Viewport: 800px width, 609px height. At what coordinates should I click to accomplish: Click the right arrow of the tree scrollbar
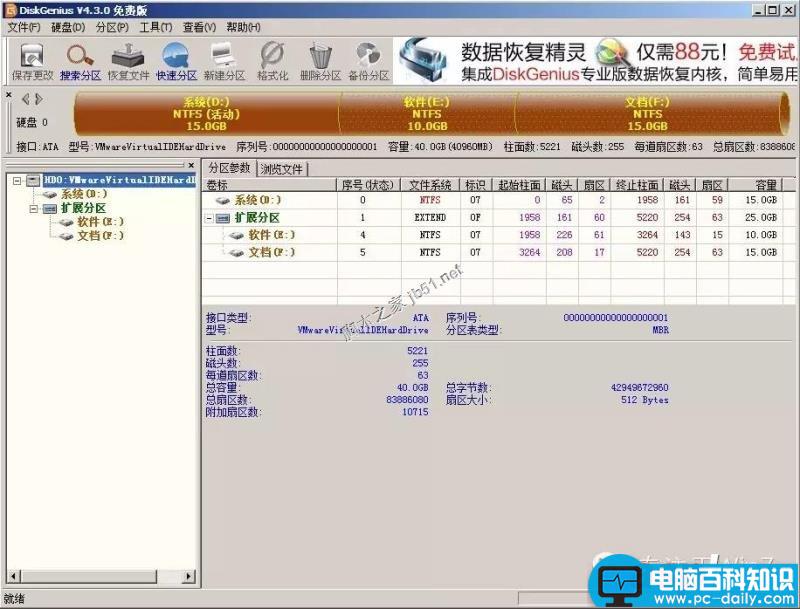pyautogui.click(x=188, y=576)
